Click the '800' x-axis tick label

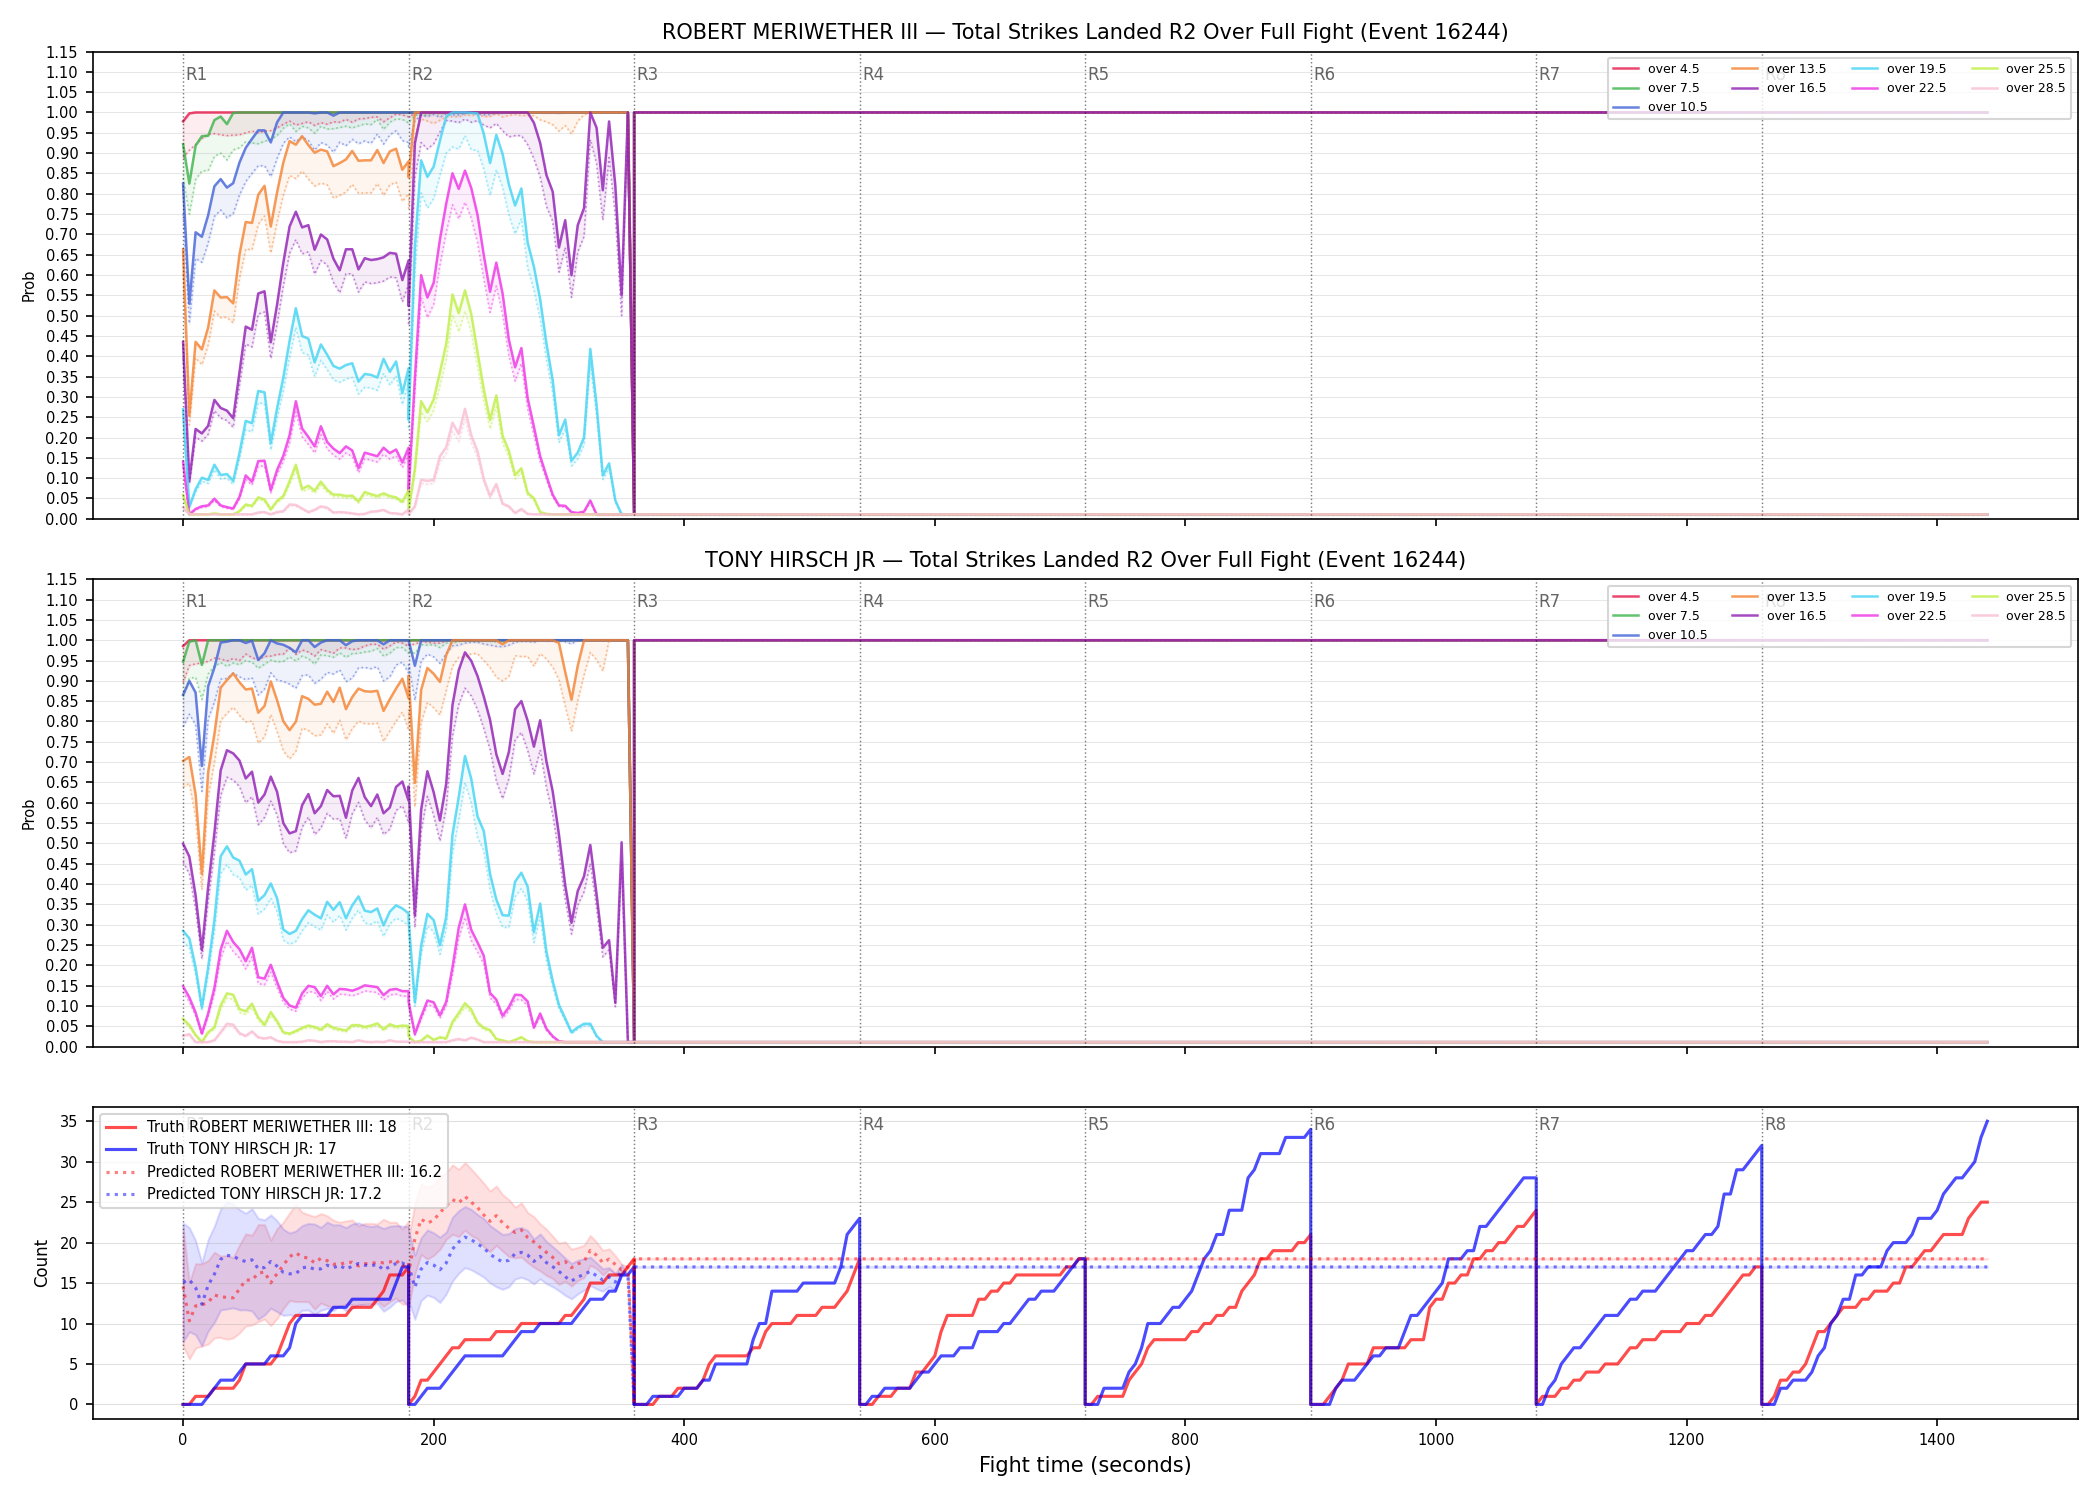point(1185,1439)
